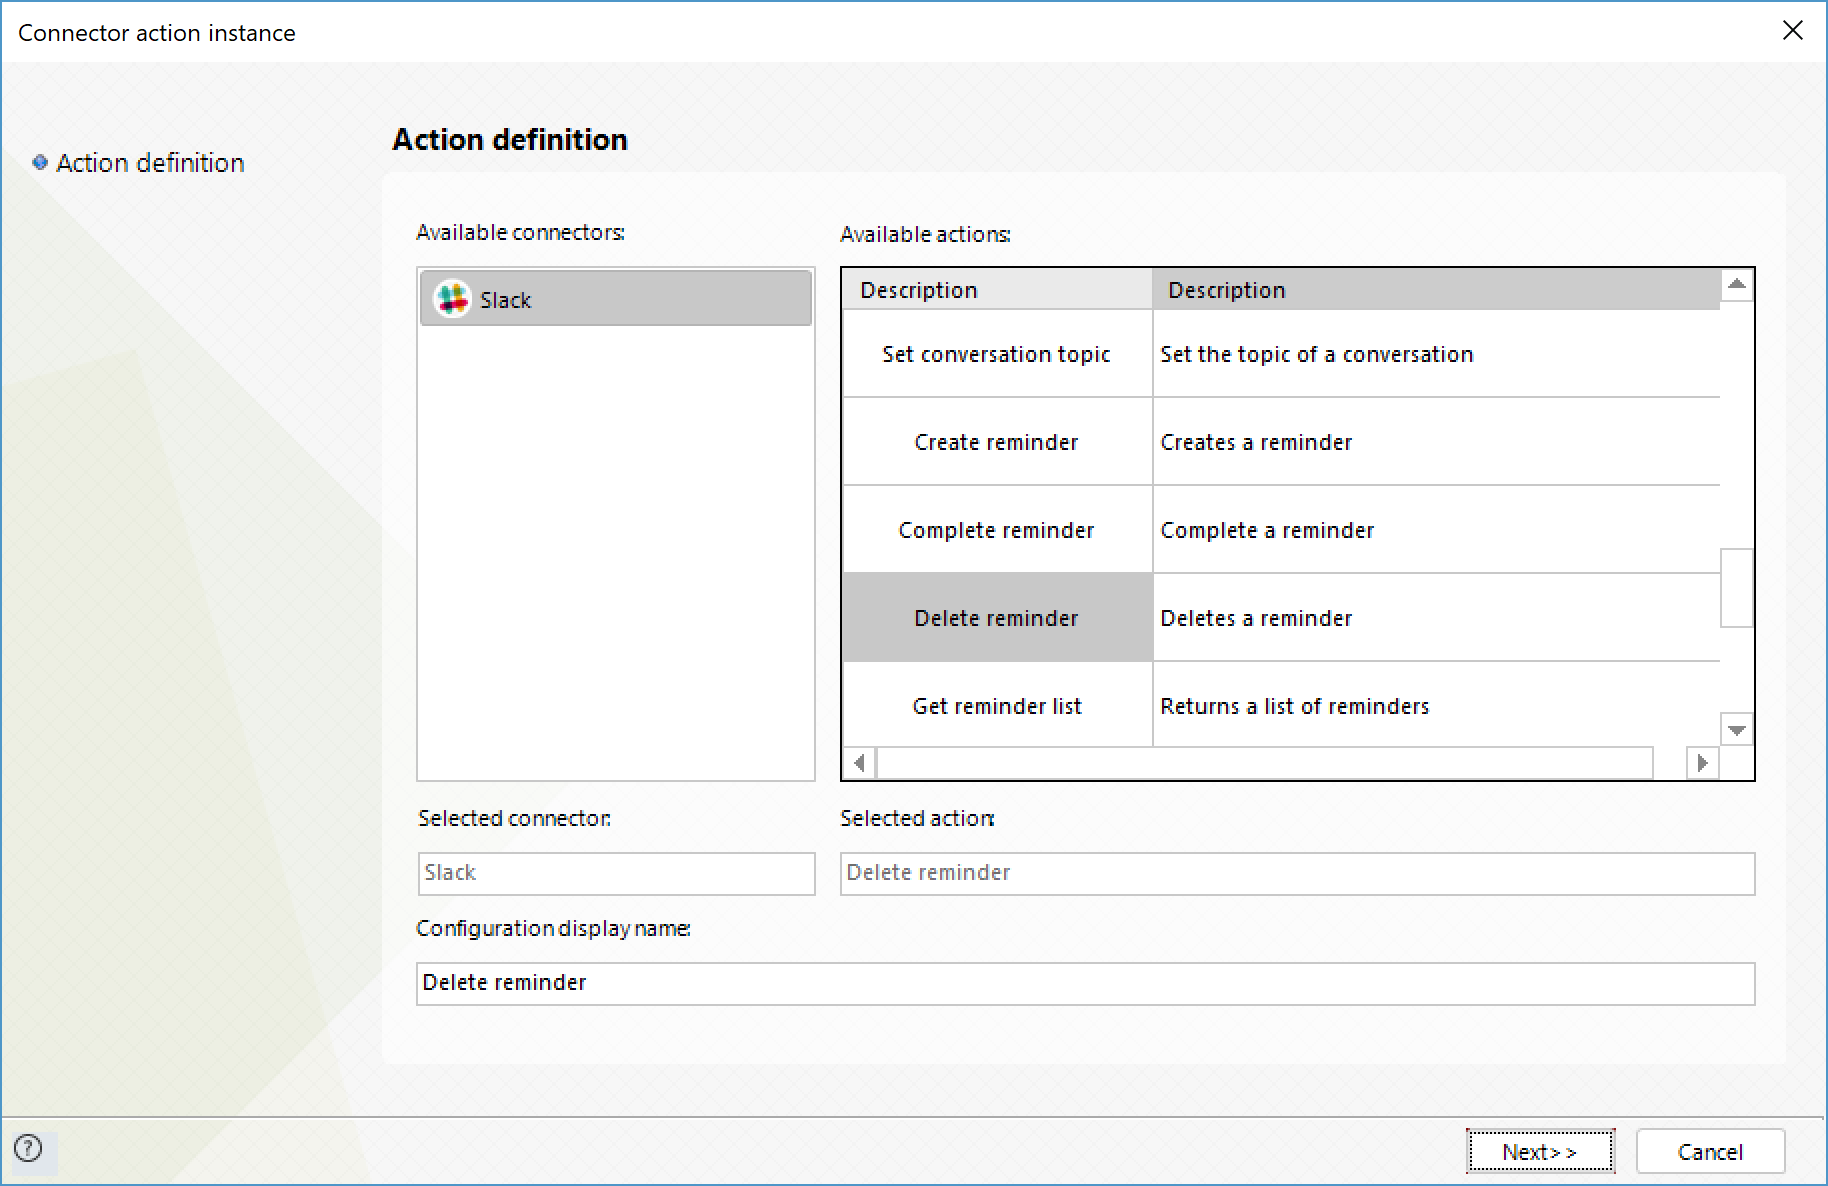Select the Get reminder list action
1828x1186 pixels.
pyautogui.click(x=997, y=705)
